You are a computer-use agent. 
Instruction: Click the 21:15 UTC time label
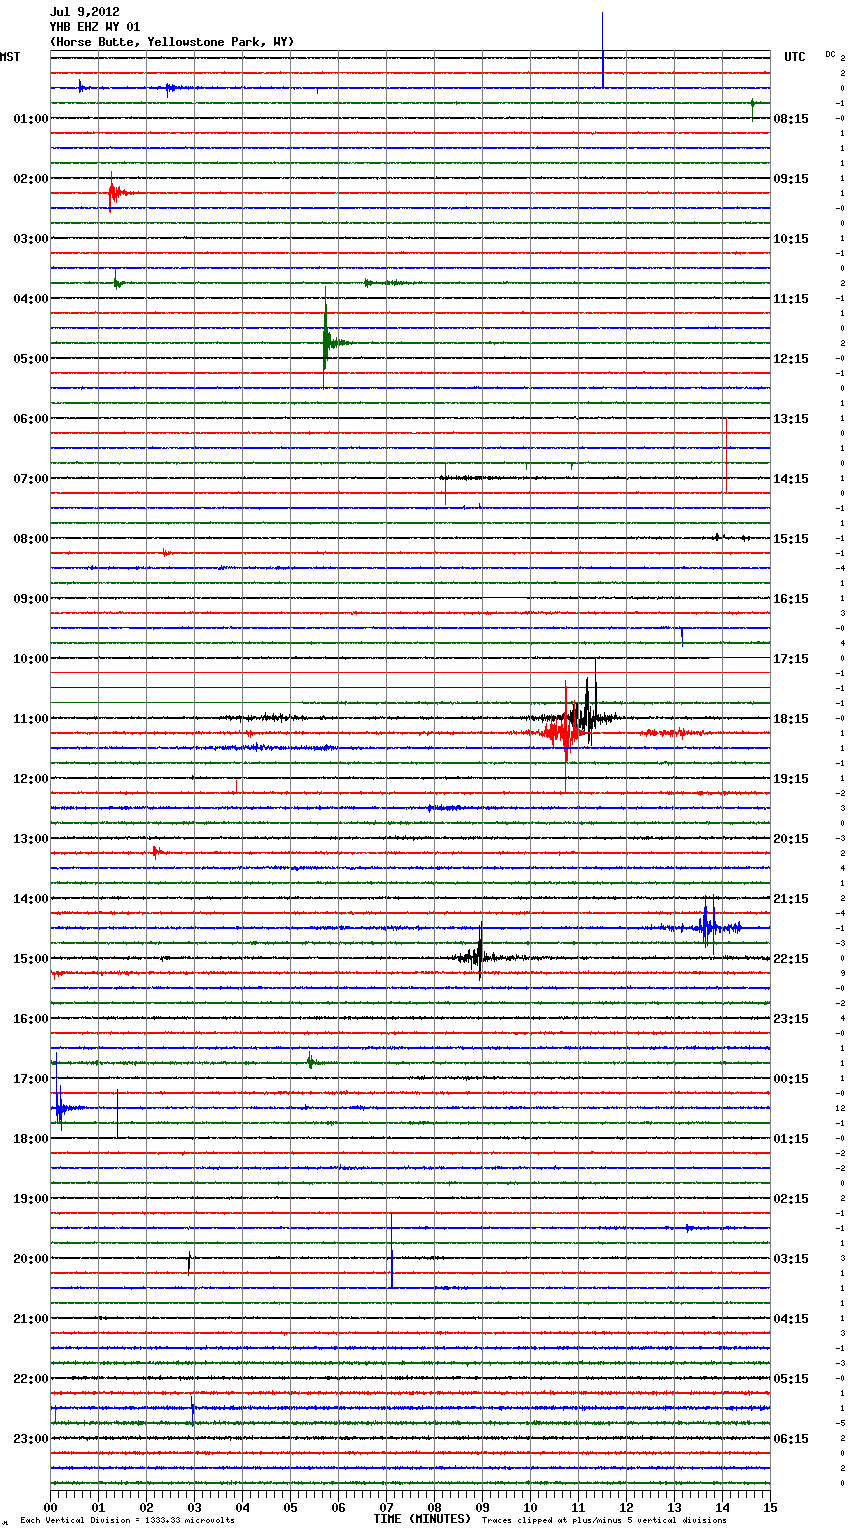click(x=791, y=899)
